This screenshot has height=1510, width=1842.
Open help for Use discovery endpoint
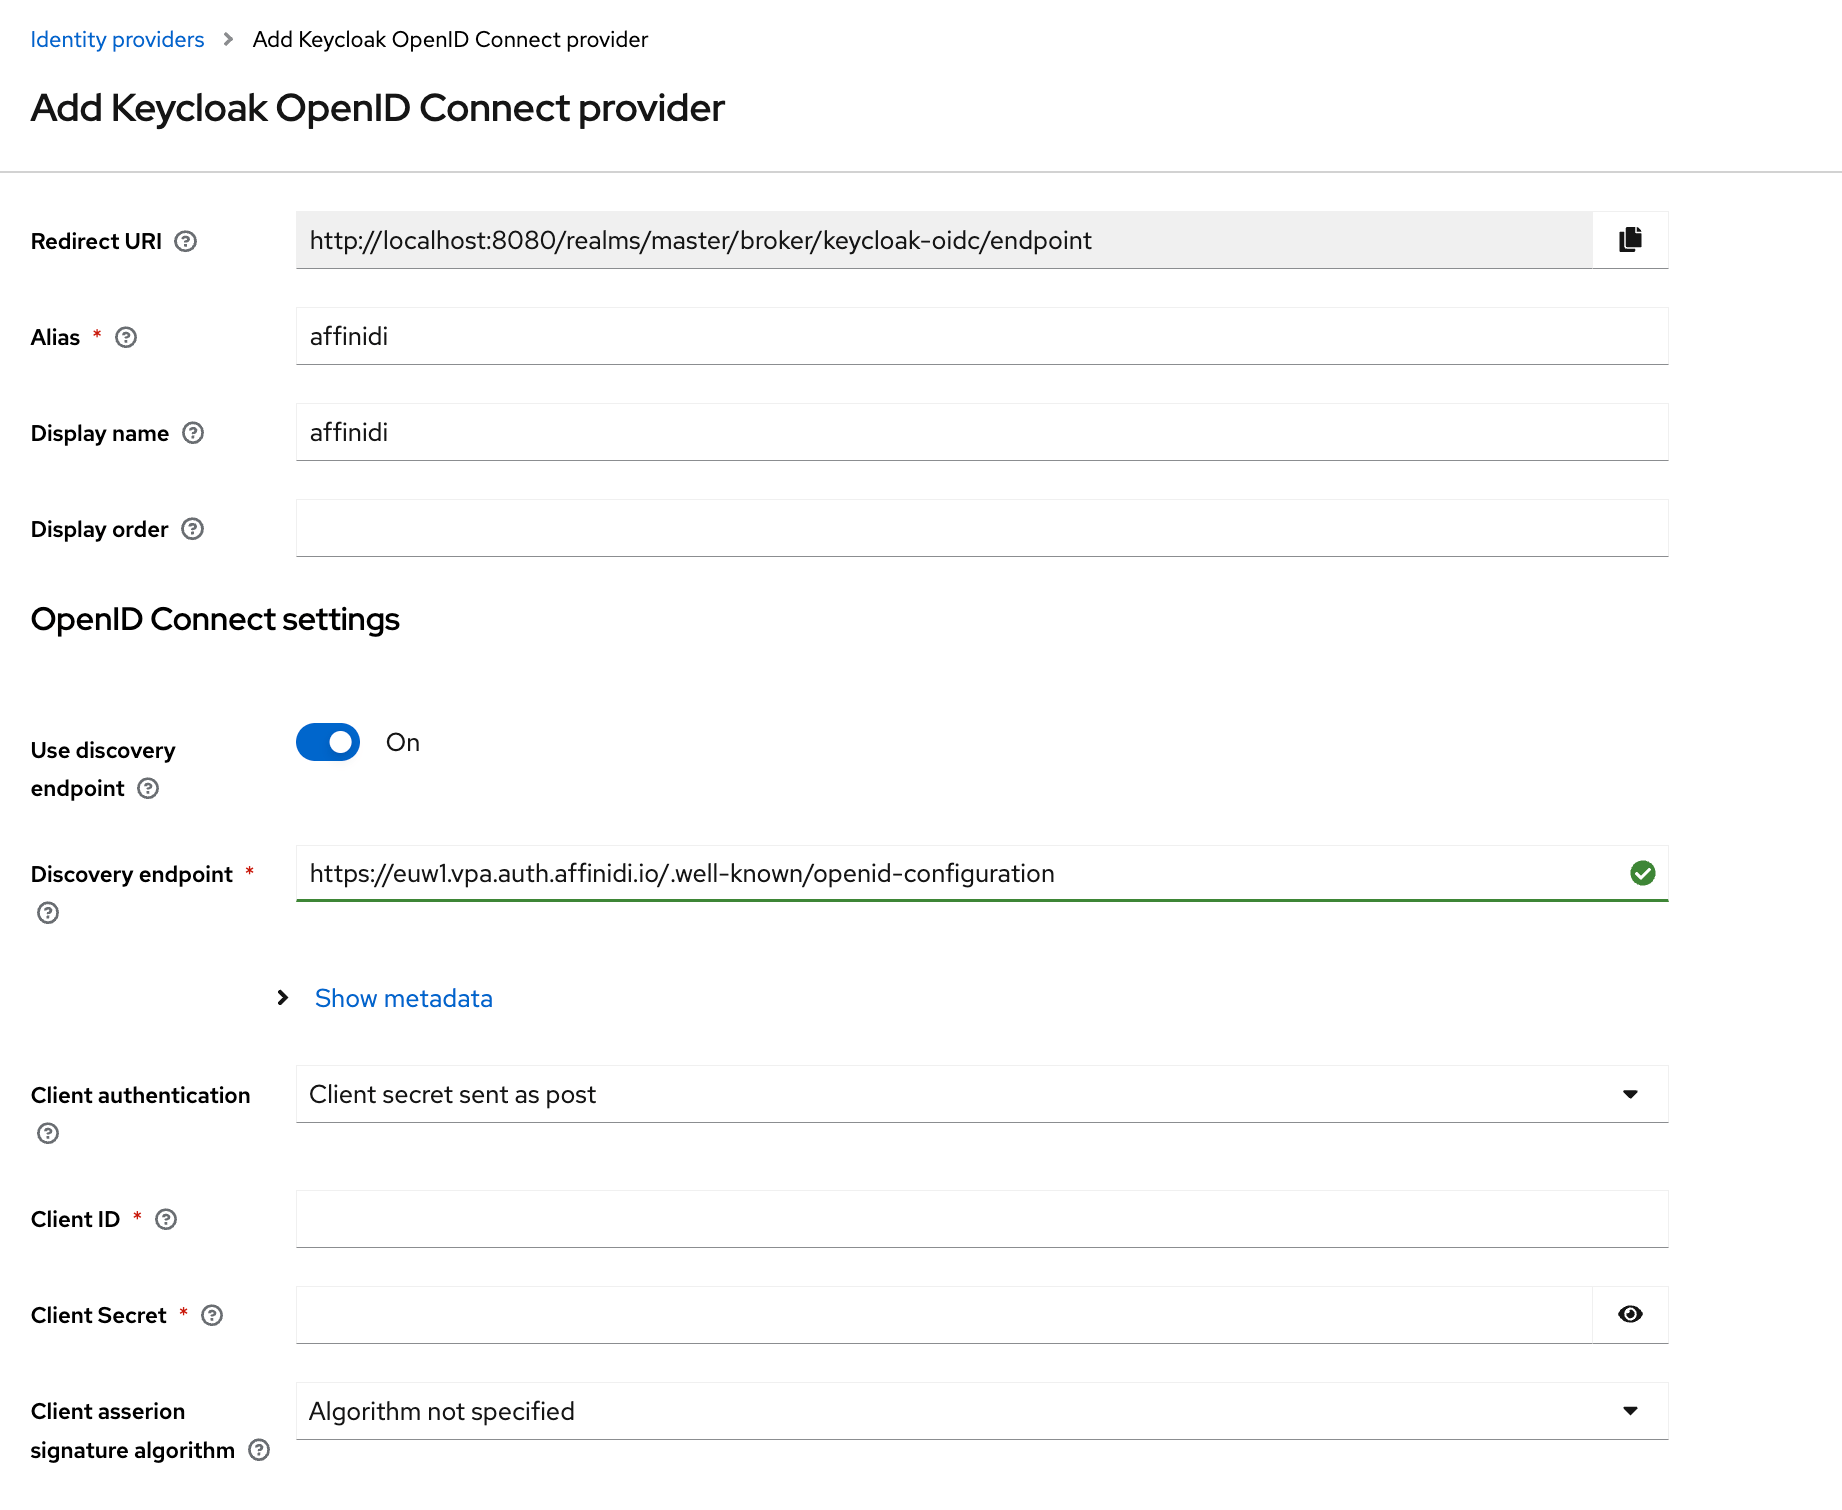pos(147,788)
